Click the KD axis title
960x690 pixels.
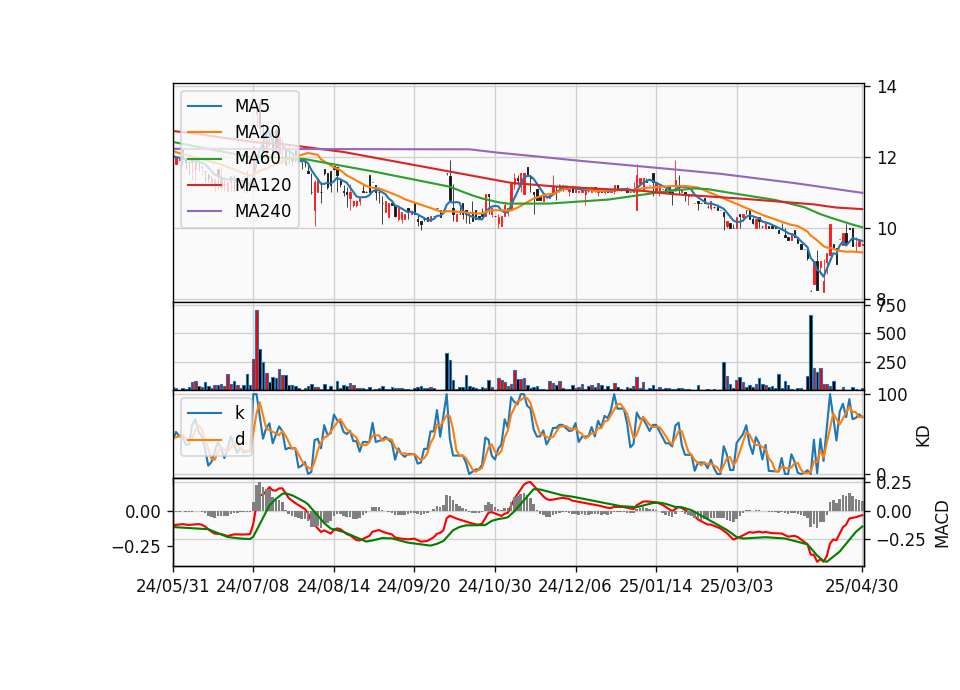tap(923, 437)
